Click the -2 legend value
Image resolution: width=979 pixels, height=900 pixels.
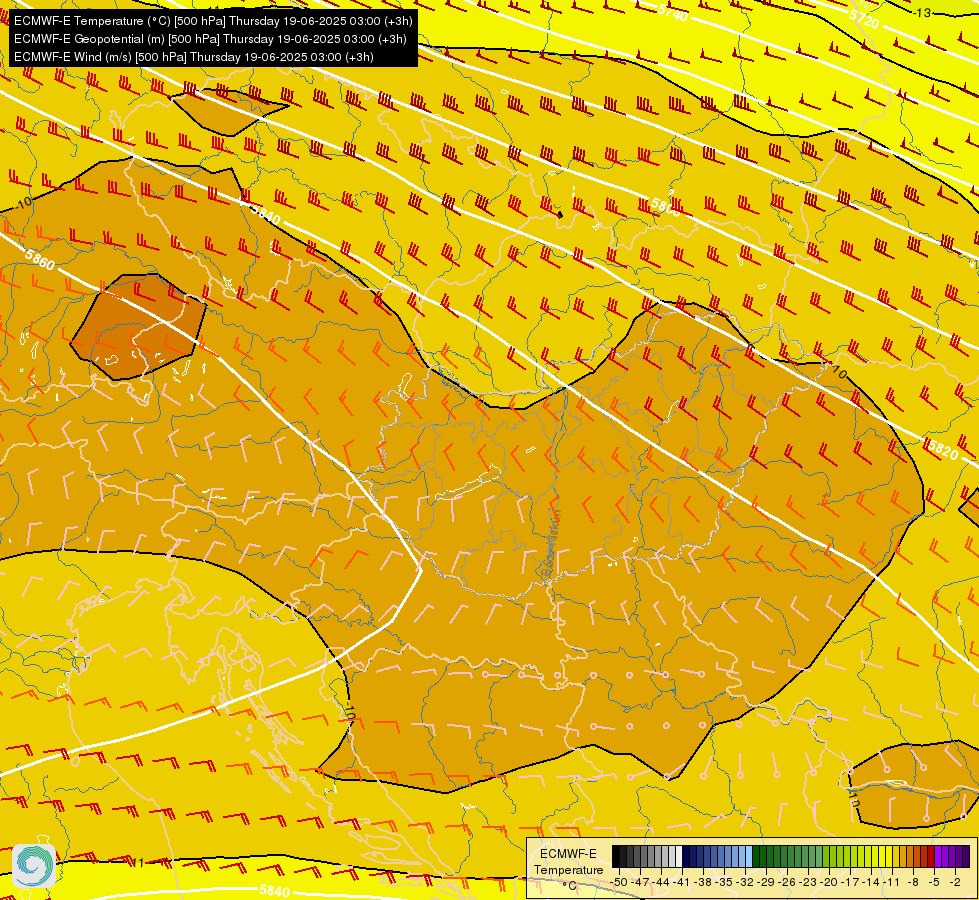point(955,883)
